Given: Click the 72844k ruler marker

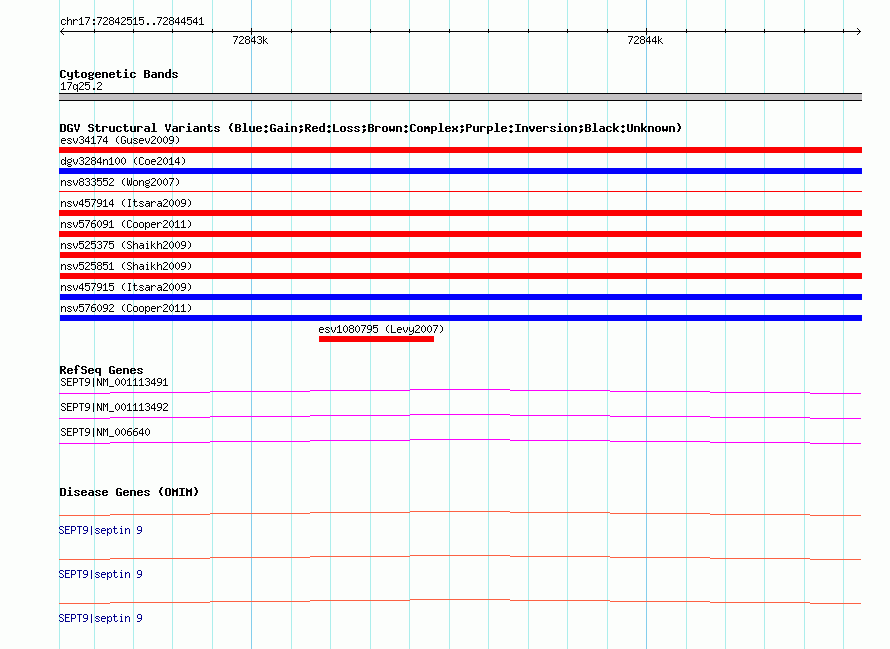Looking at the screenshot, I should point(645,40).
